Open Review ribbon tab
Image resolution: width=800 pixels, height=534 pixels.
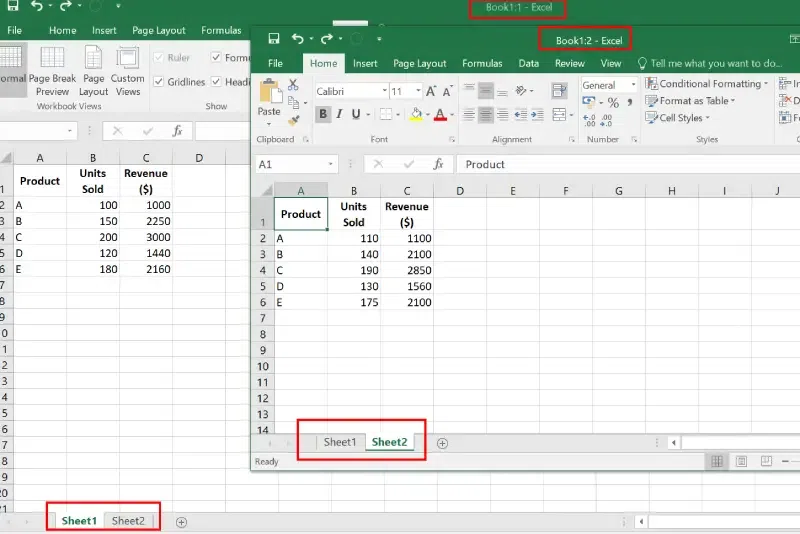coord(569,63)
